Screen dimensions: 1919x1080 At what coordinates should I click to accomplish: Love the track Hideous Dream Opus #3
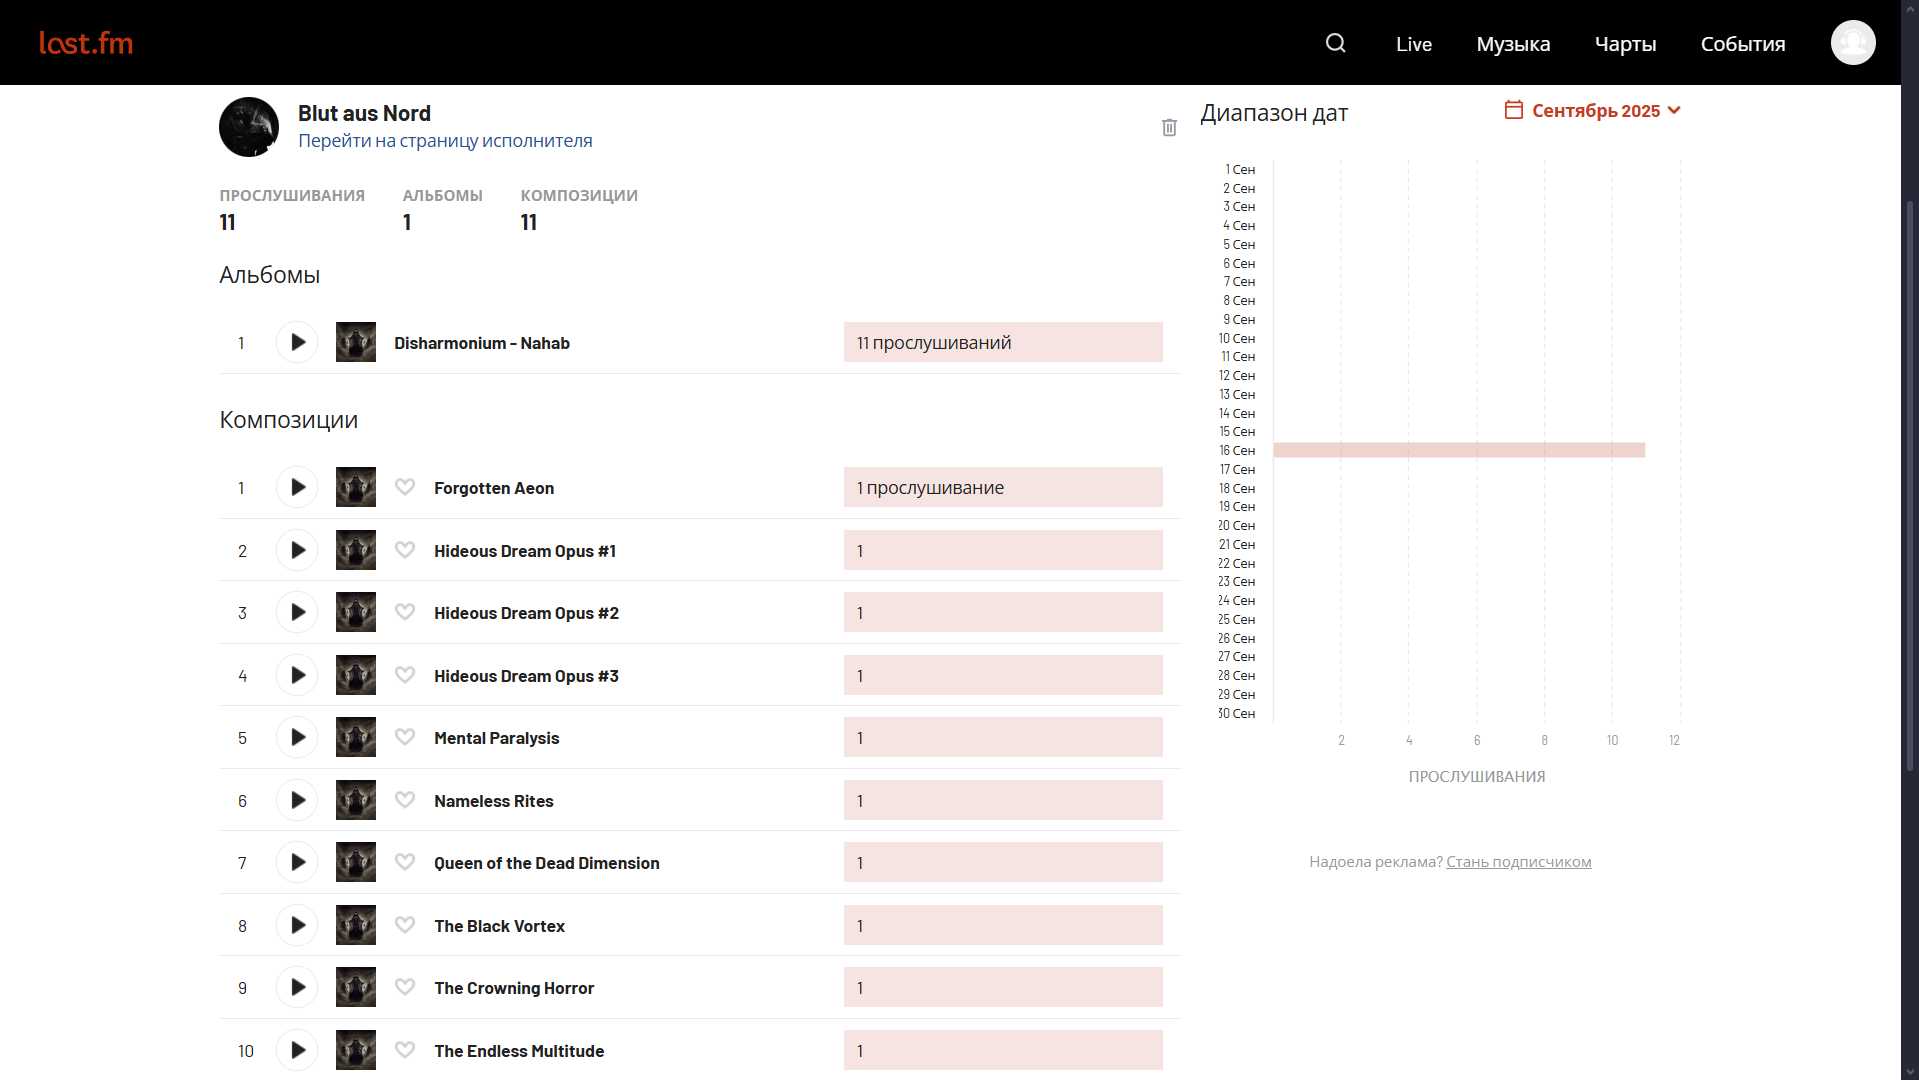[x=405, y=675]
